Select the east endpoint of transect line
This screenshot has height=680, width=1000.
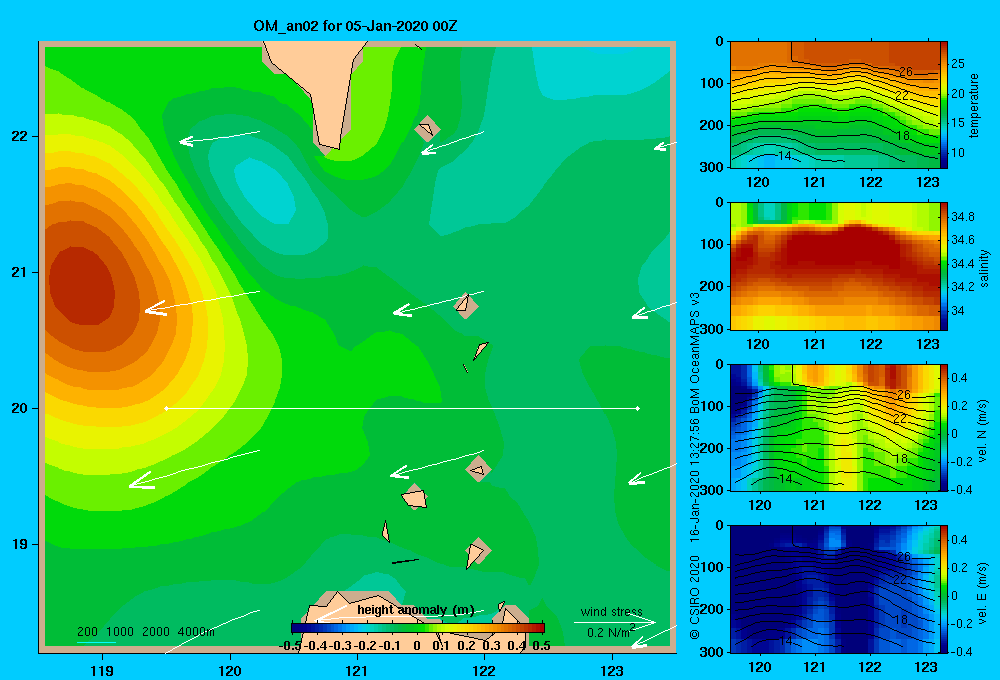638,408
